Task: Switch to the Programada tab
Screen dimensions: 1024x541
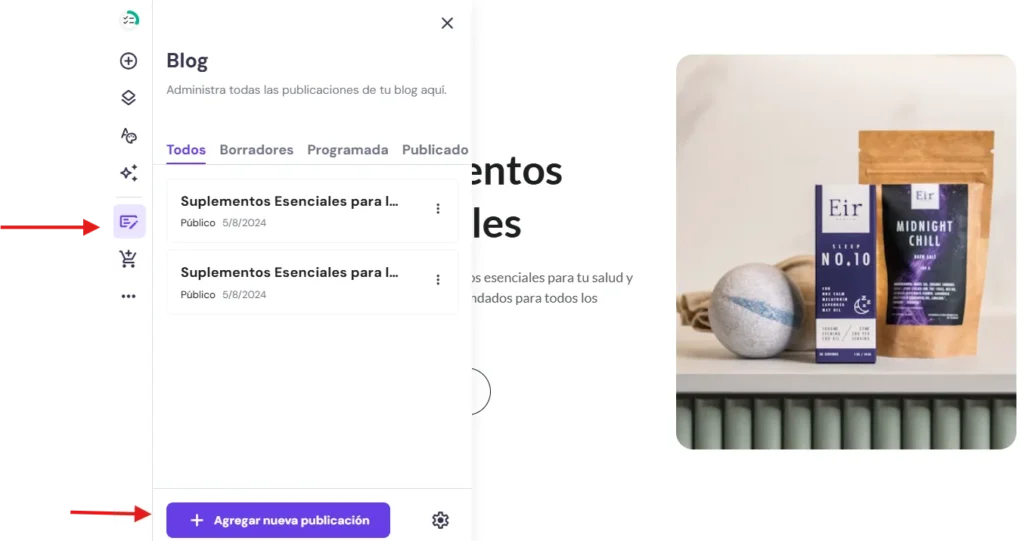Action: [348, 150]
